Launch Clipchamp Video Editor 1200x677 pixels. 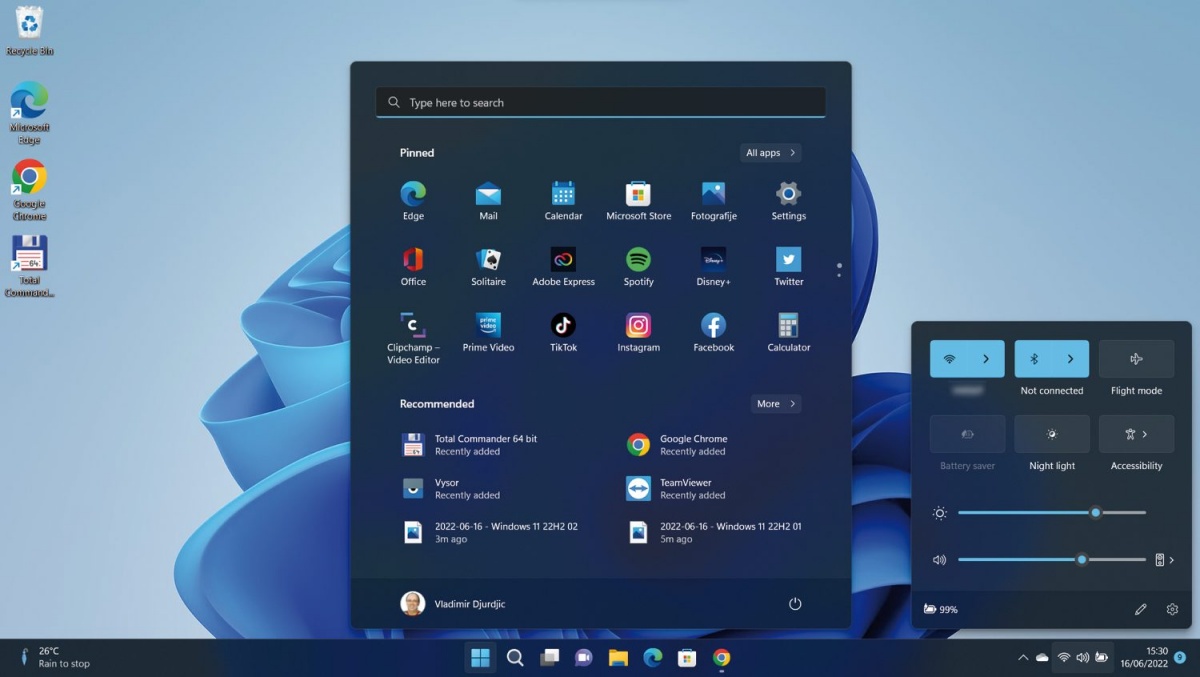pos(413,338)
